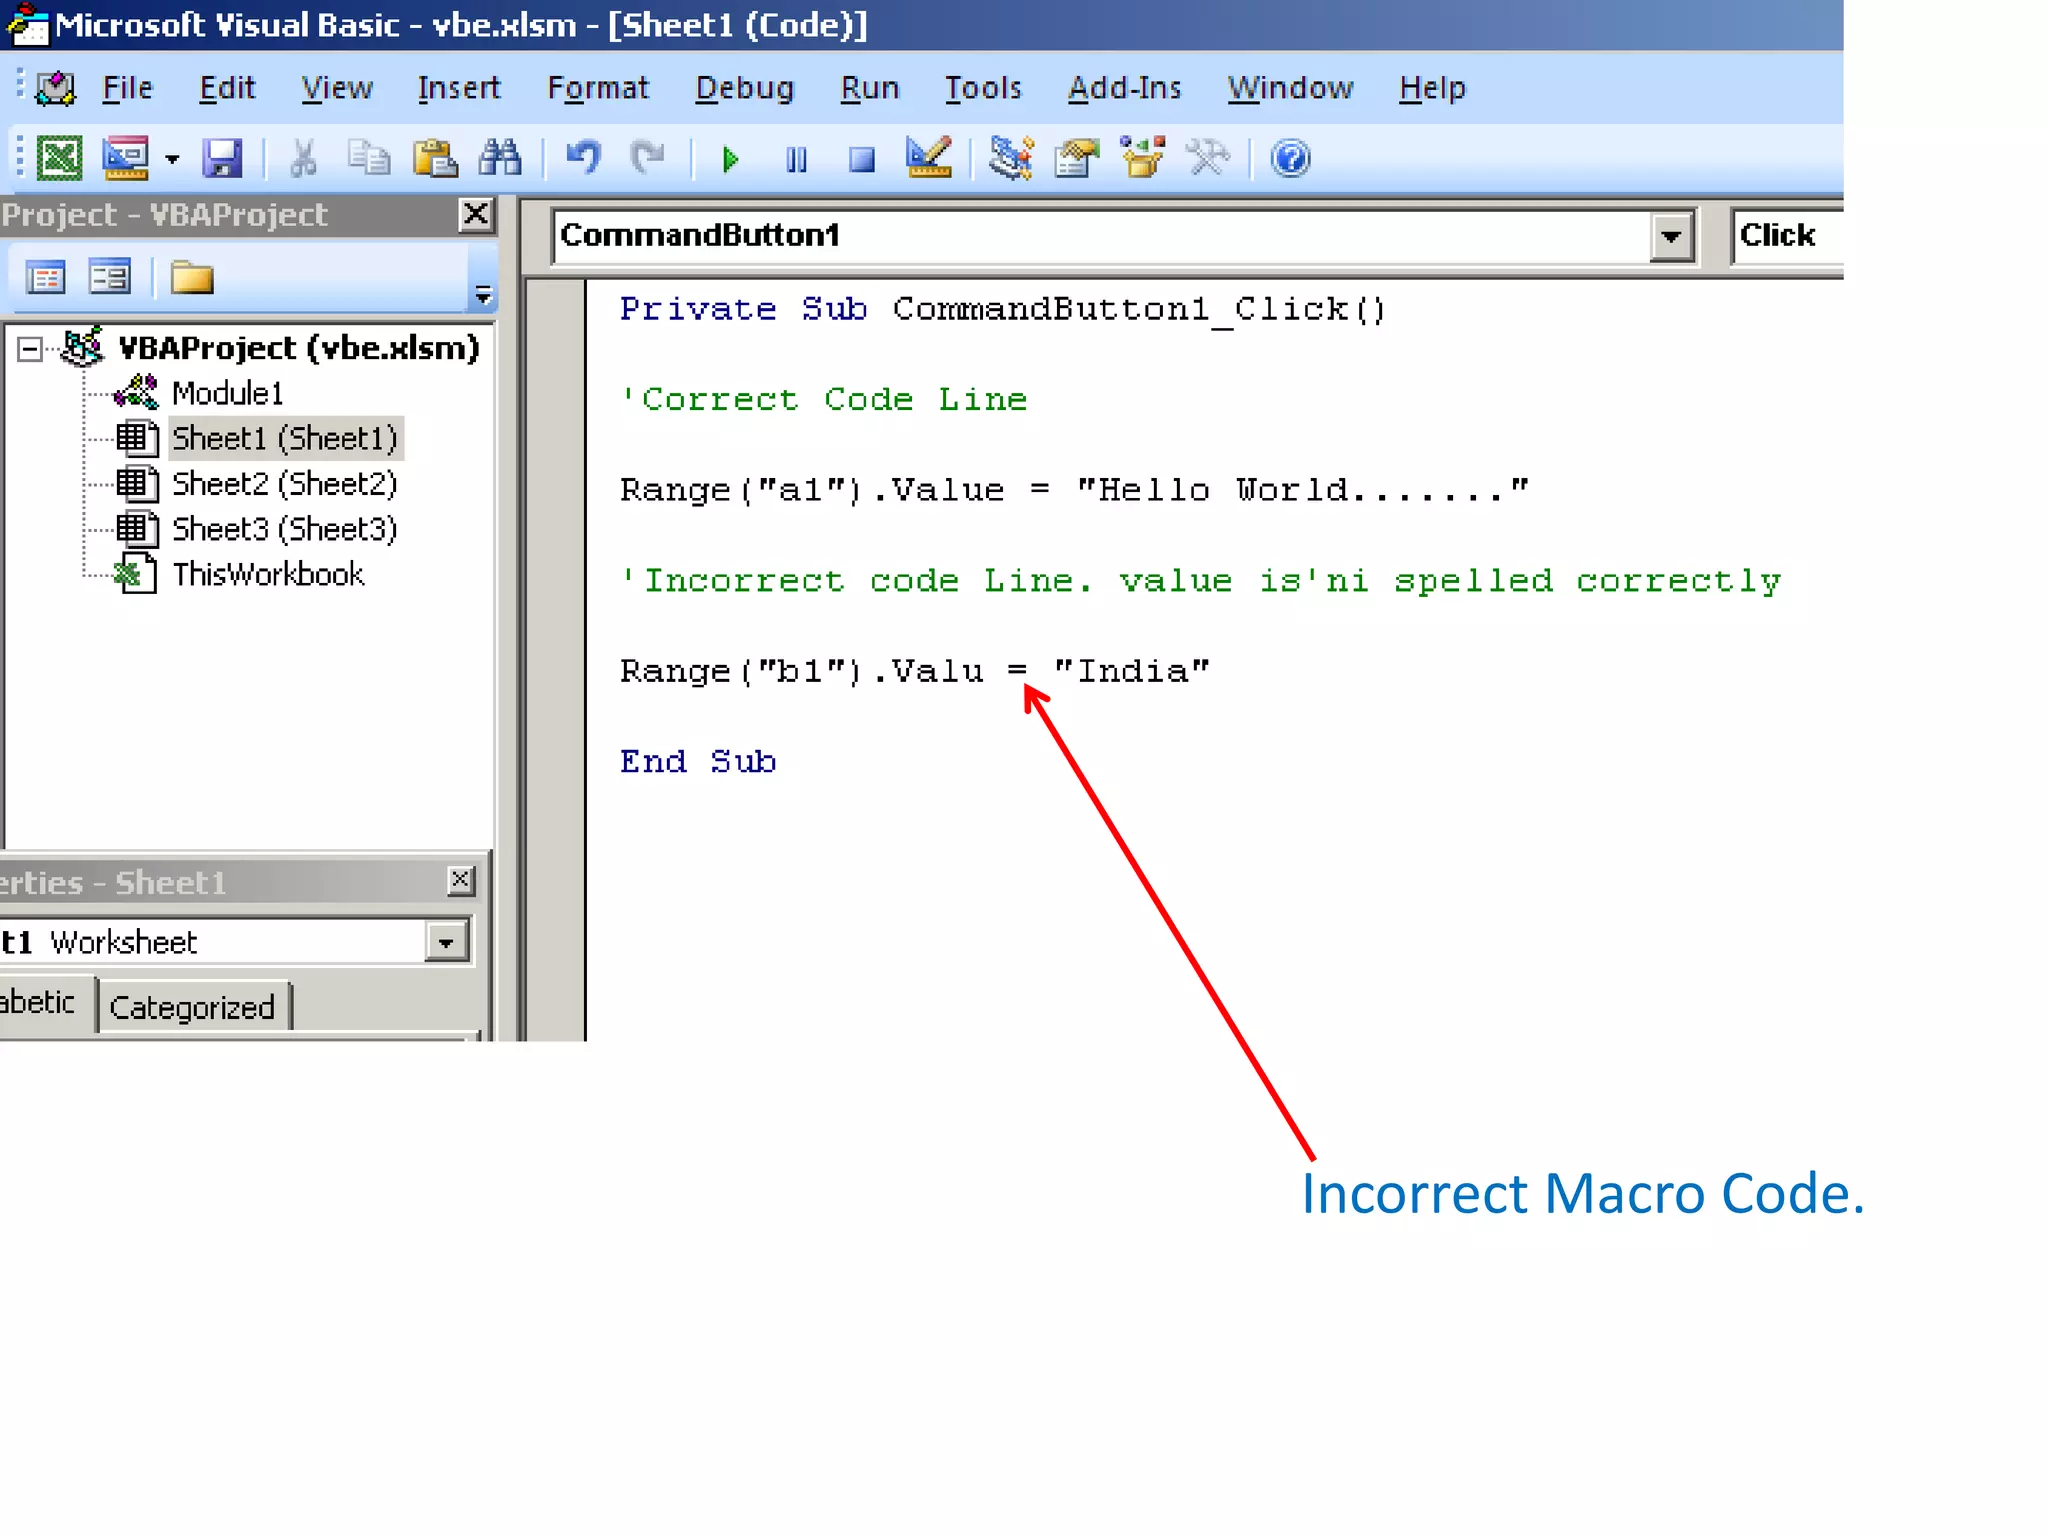Viewport: 2048px width, 1536px height.
Task: Click the Visual Basic title bar icon
Action: 27,24
